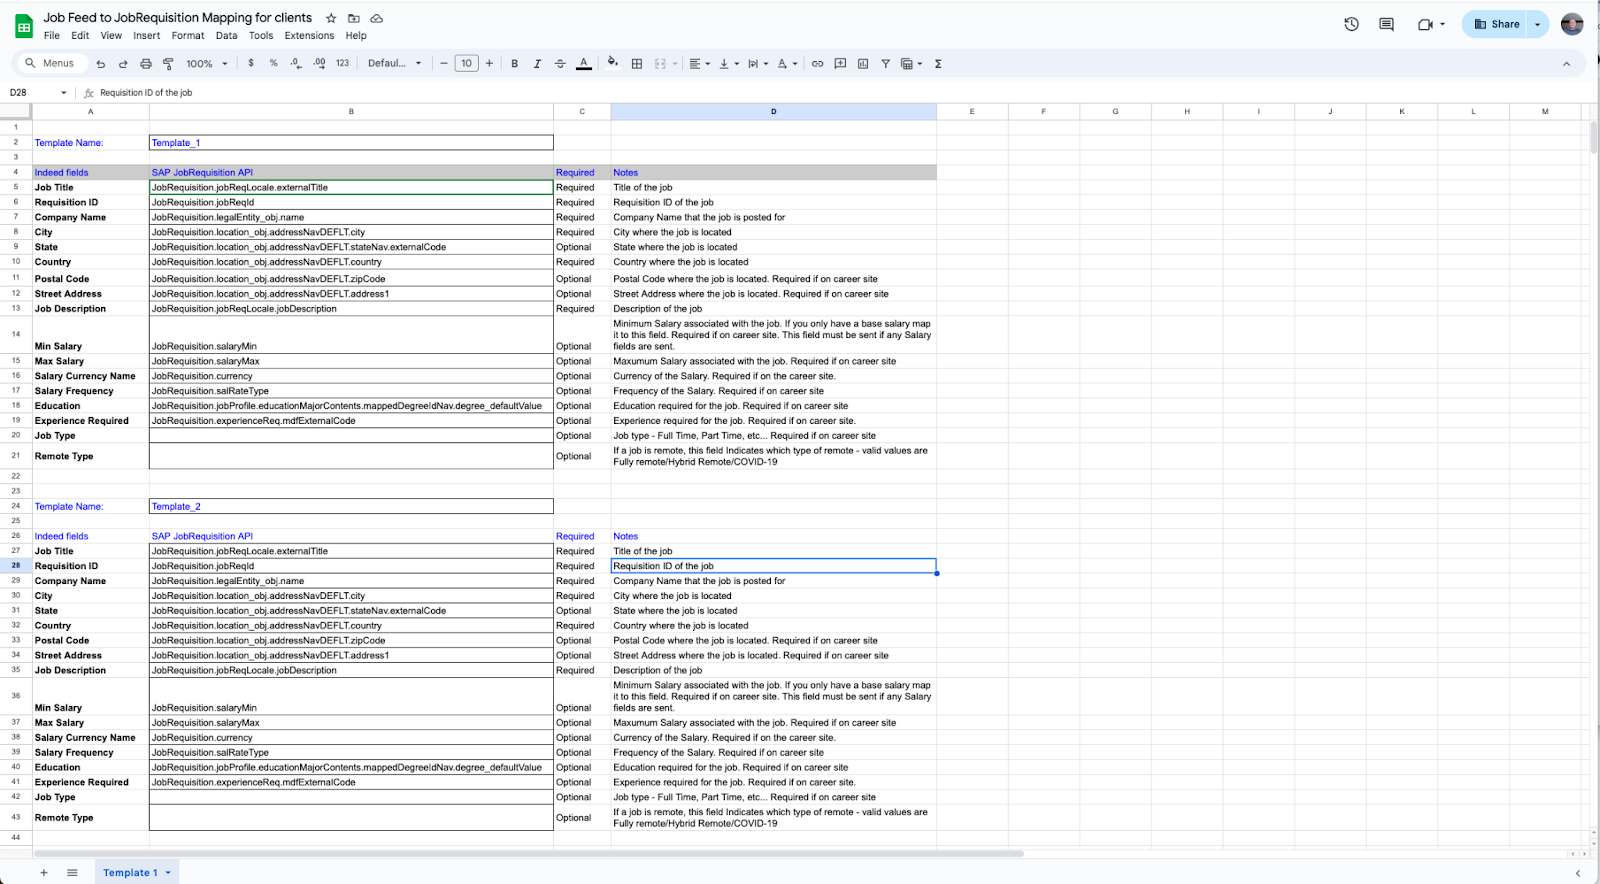Open the File menu
1600x884 pixels.
click(52, 35)
